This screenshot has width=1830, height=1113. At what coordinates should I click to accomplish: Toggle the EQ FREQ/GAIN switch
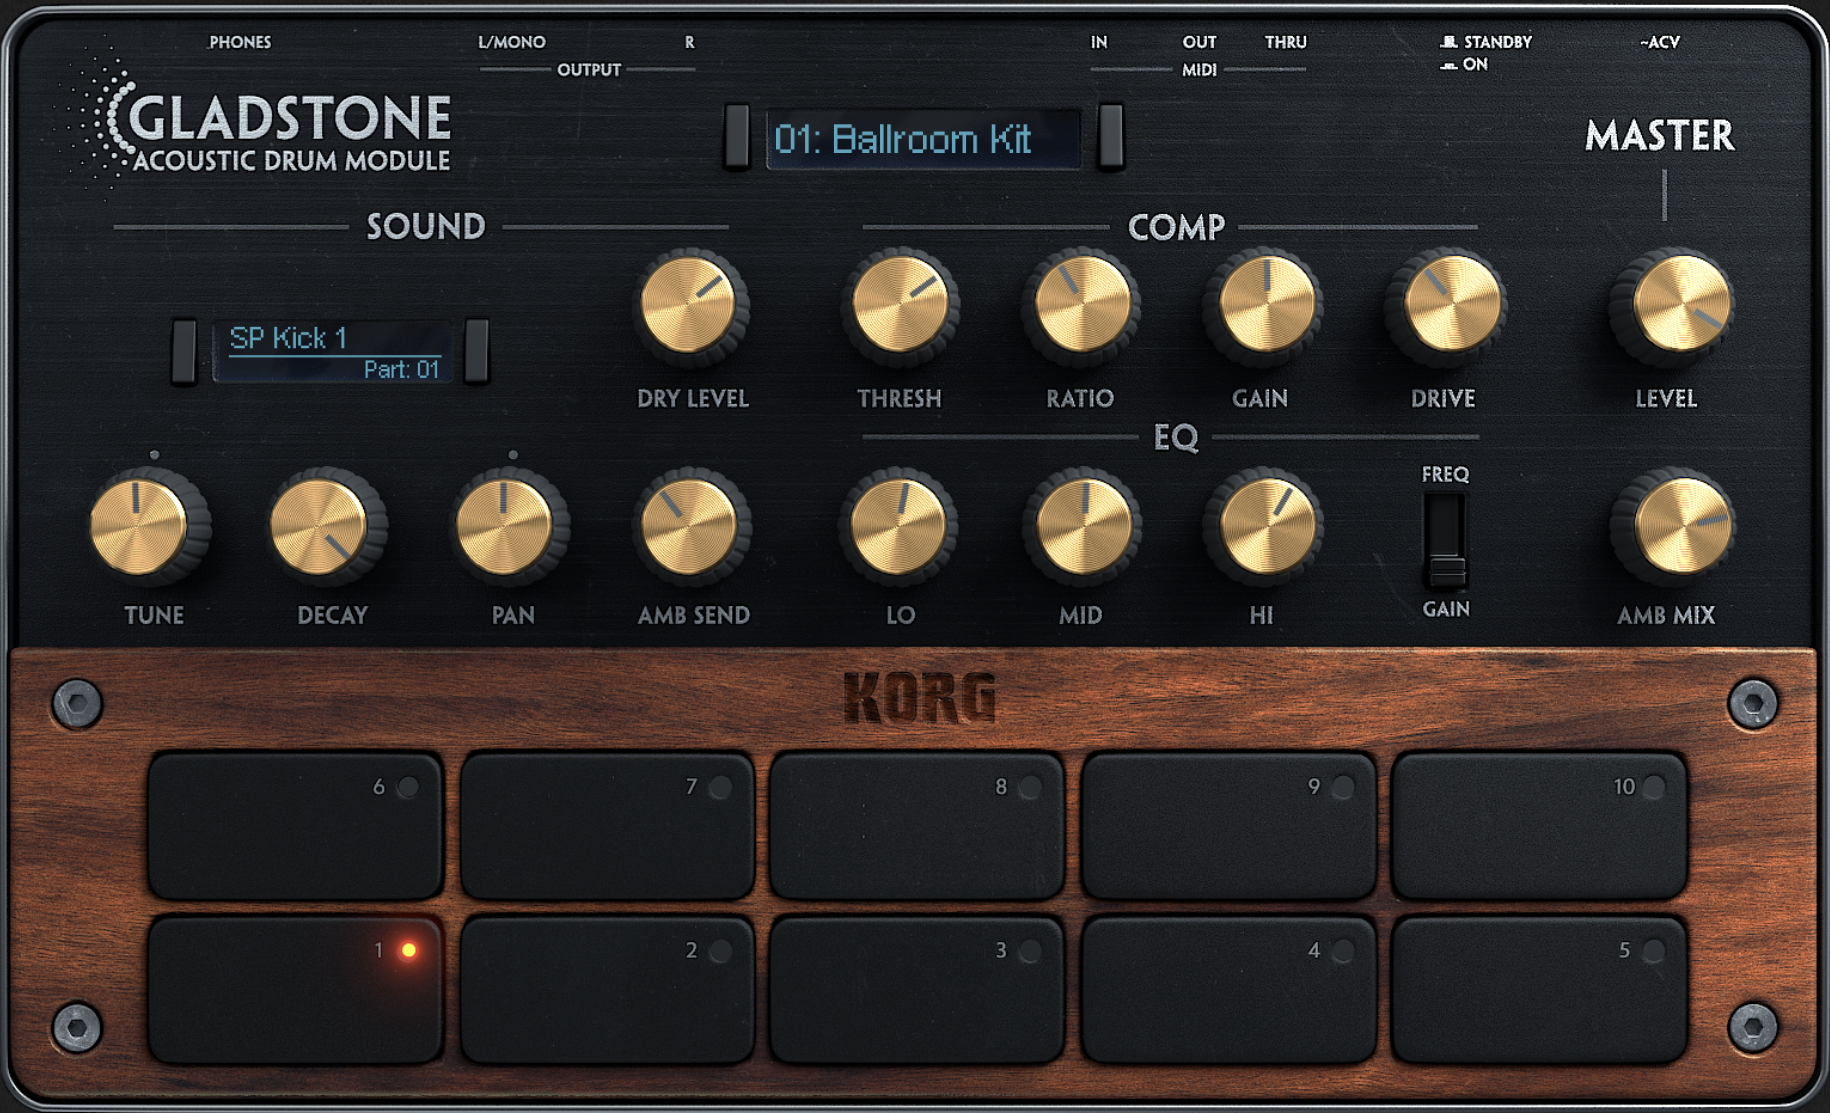[x=1445, y=541]
